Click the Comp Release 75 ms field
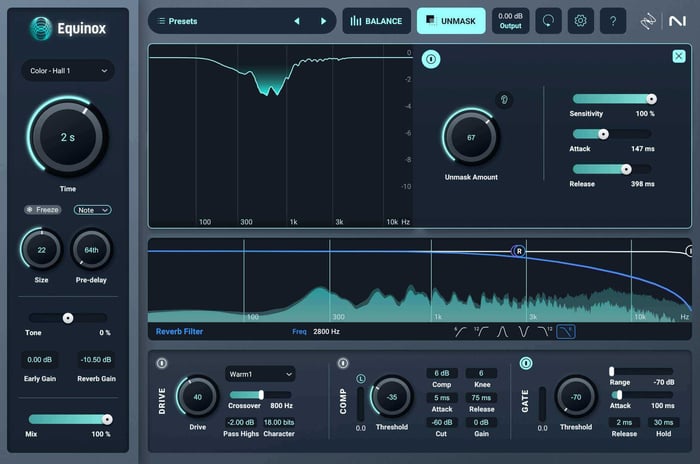Screen dimensions: 700x464 [481, 397]
